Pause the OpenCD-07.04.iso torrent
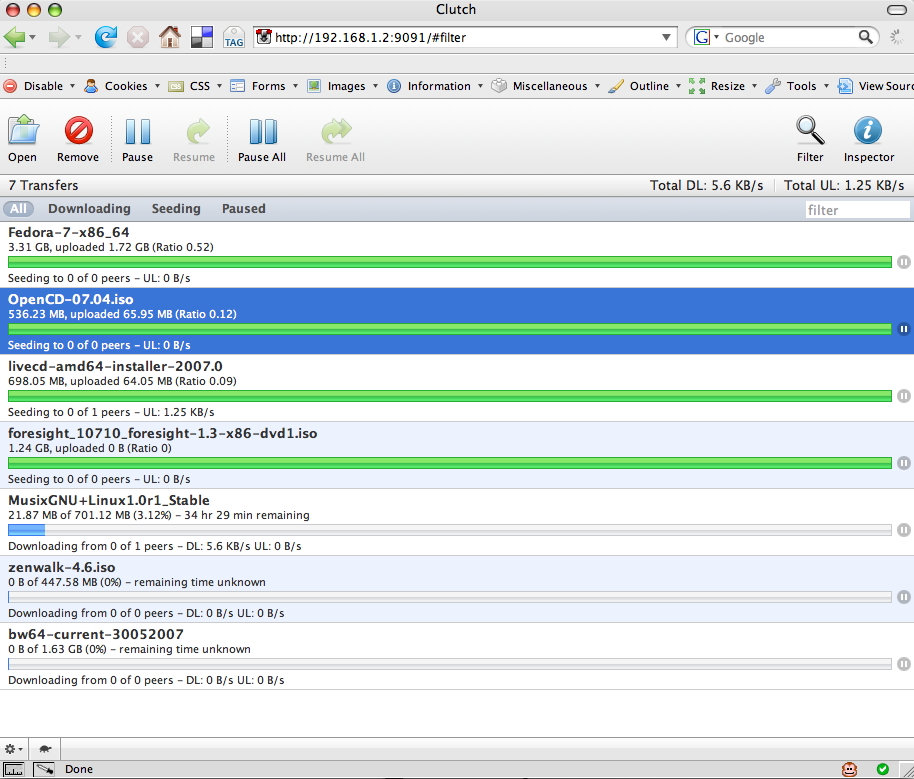Image resolution: width=914 pixels, height=779 pixels. point(904,329)
